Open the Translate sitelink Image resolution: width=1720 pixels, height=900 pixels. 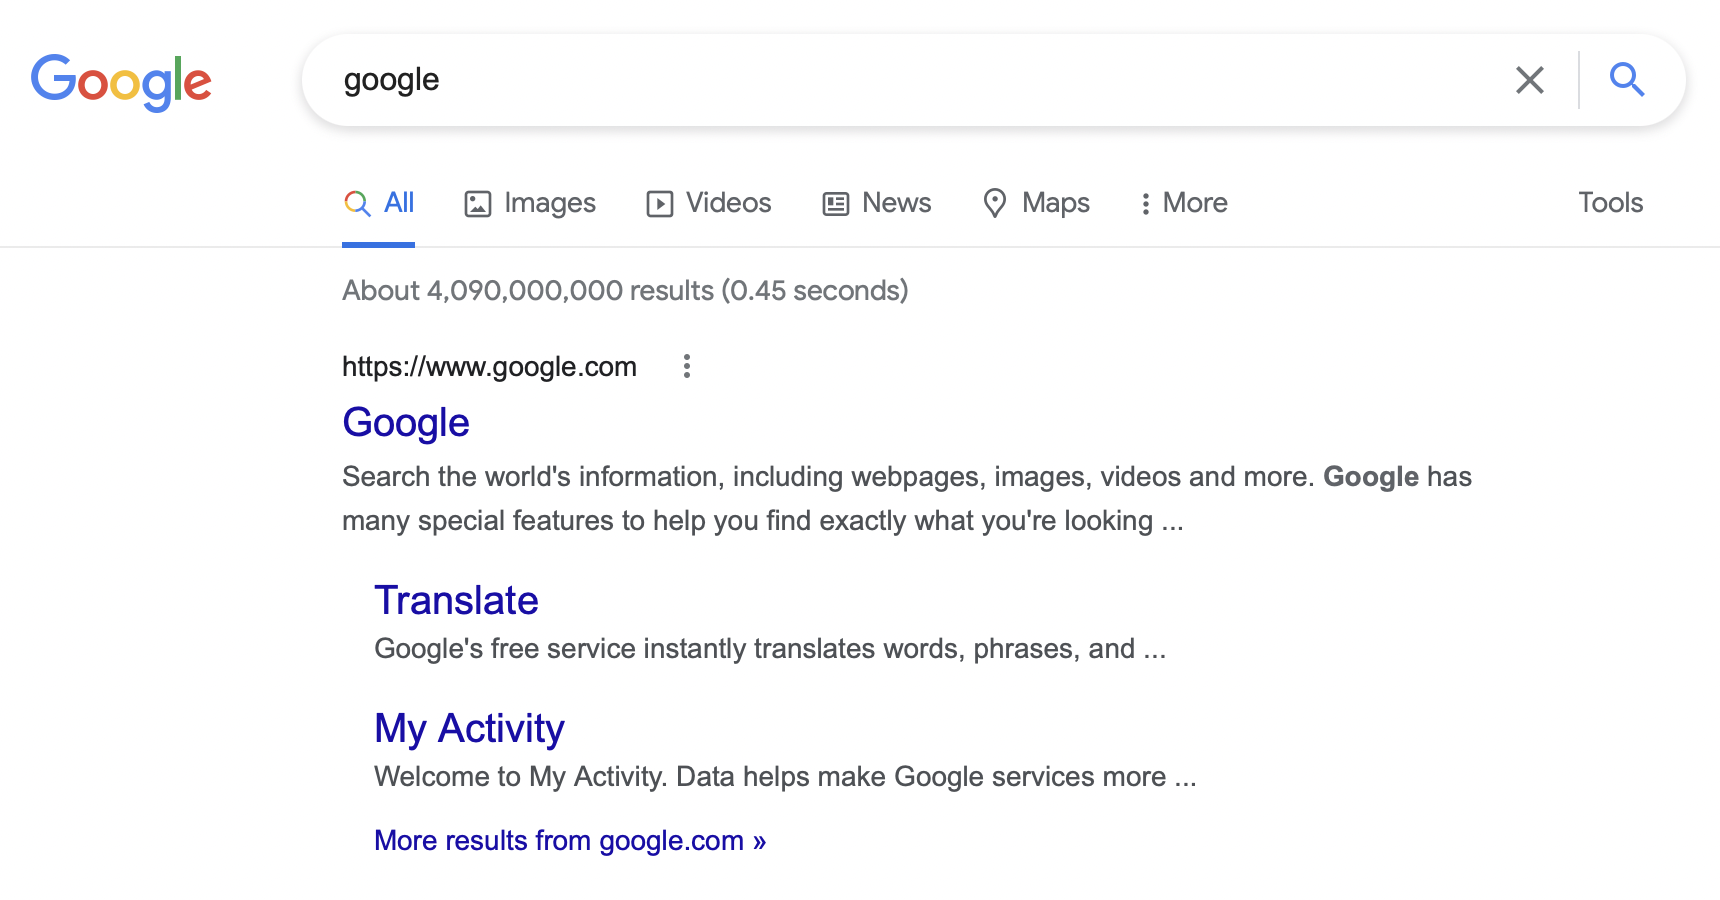coord(456,600)
